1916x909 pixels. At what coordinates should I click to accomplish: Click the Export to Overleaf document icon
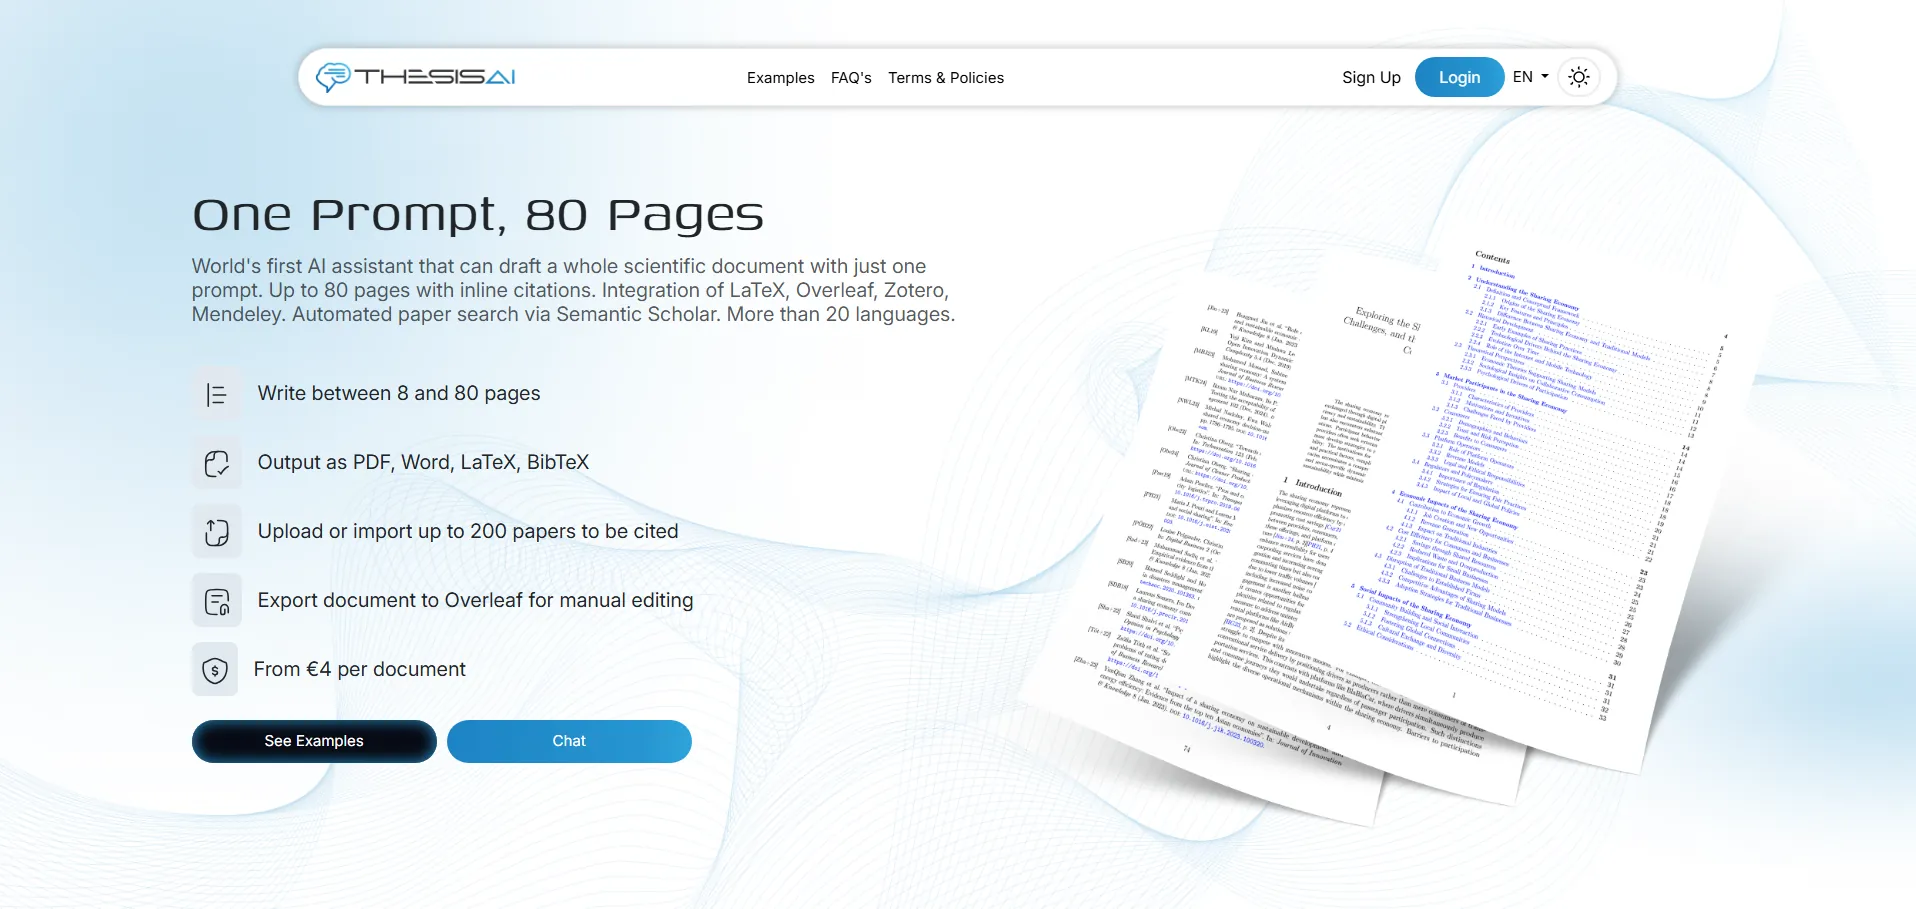click(x=216, y=601)
